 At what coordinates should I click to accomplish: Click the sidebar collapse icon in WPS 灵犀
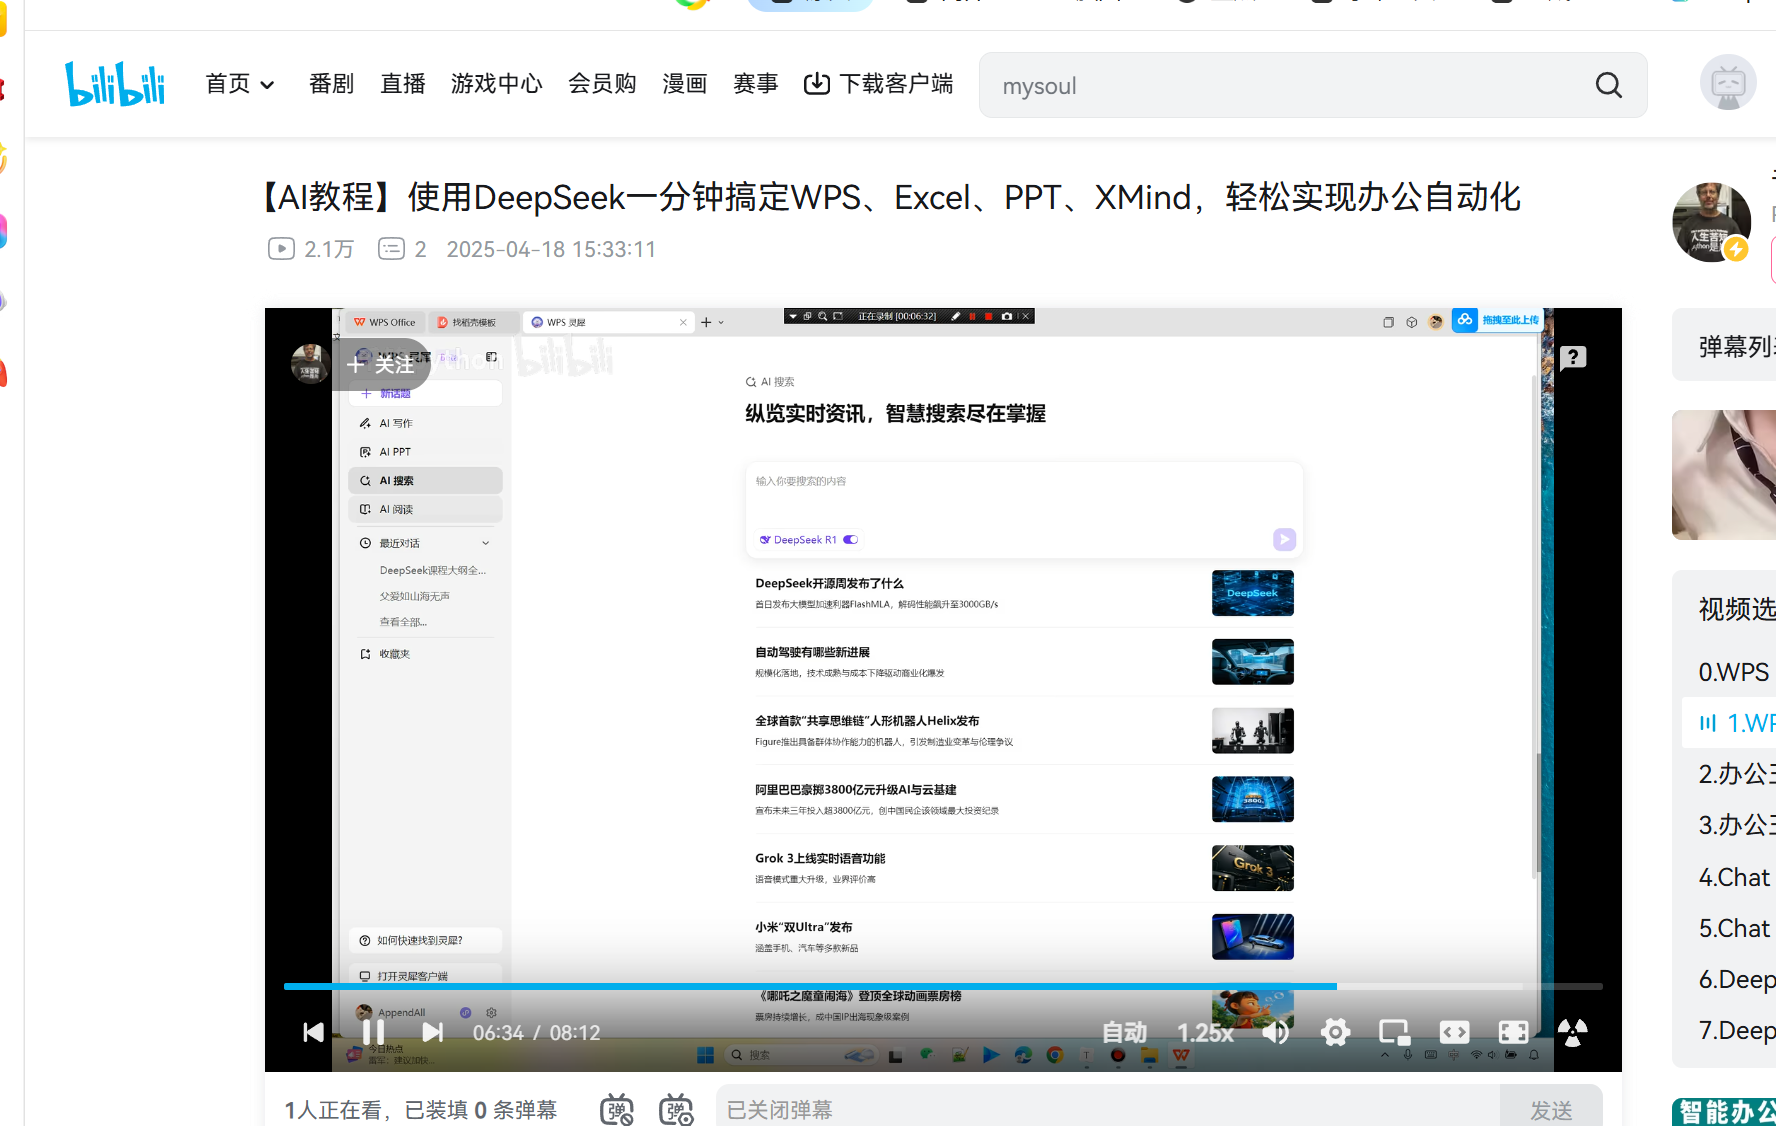491,357
